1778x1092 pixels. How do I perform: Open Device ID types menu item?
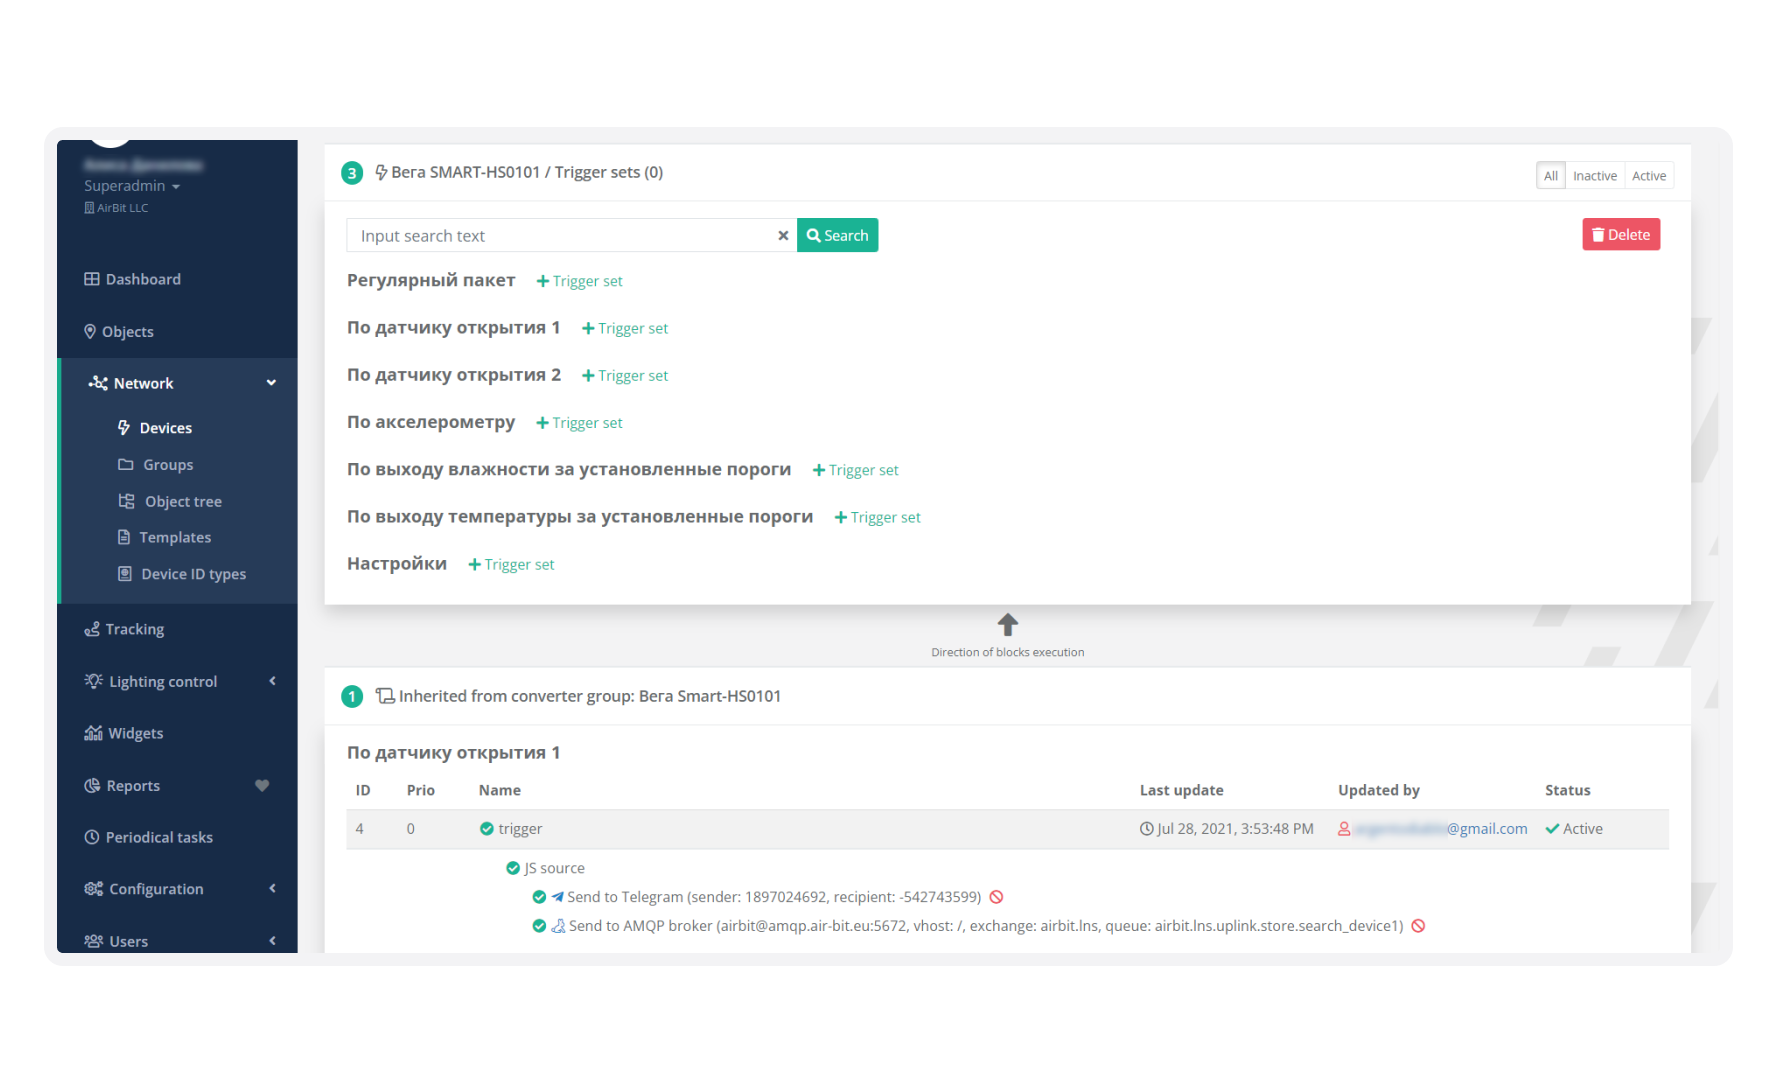pyautogui.click(x=193, y=574)
